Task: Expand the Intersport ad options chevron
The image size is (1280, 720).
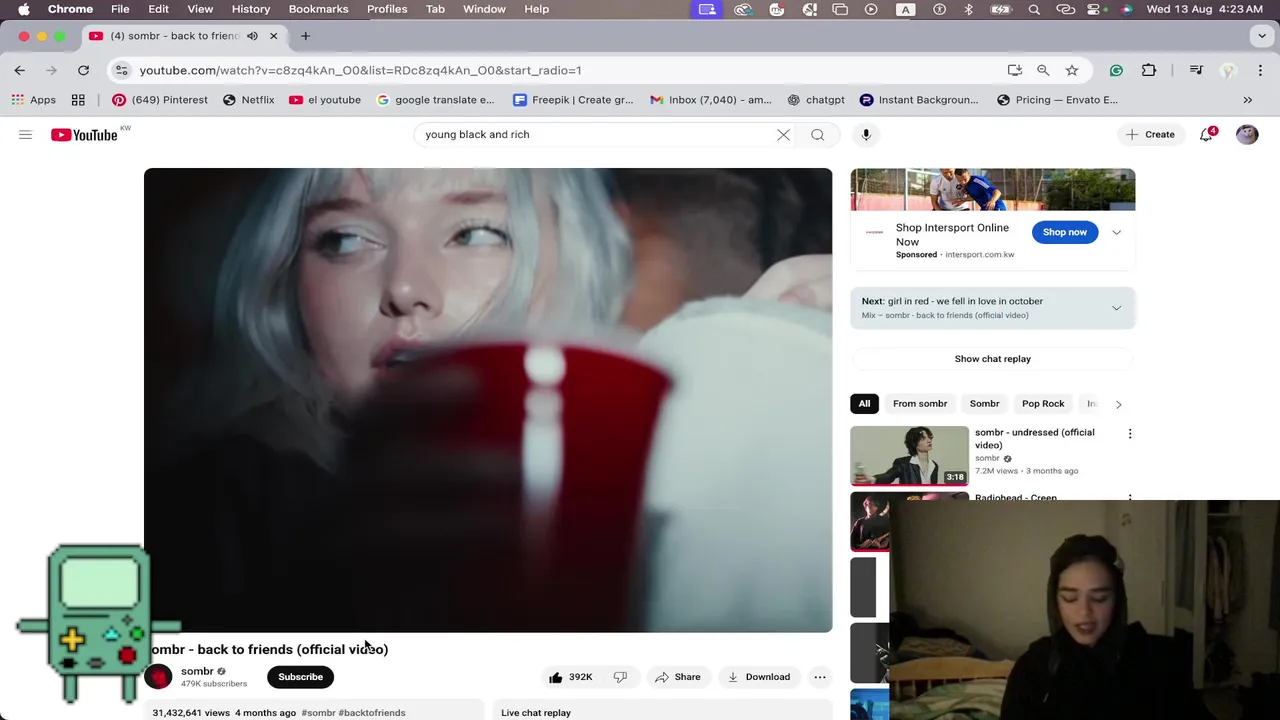Action: (x=1116, y=232)
